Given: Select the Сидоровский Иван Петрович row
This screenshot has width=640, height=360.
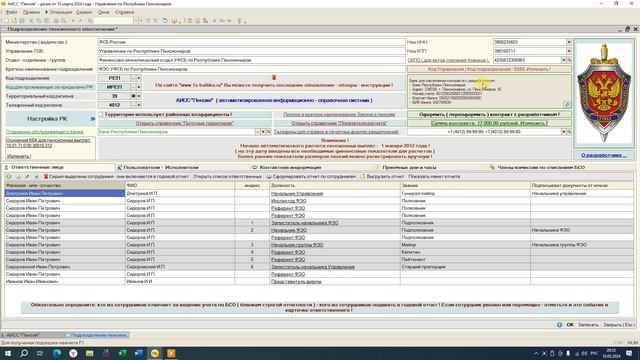Looking at the screenshot, I should [x=319, y=267].
